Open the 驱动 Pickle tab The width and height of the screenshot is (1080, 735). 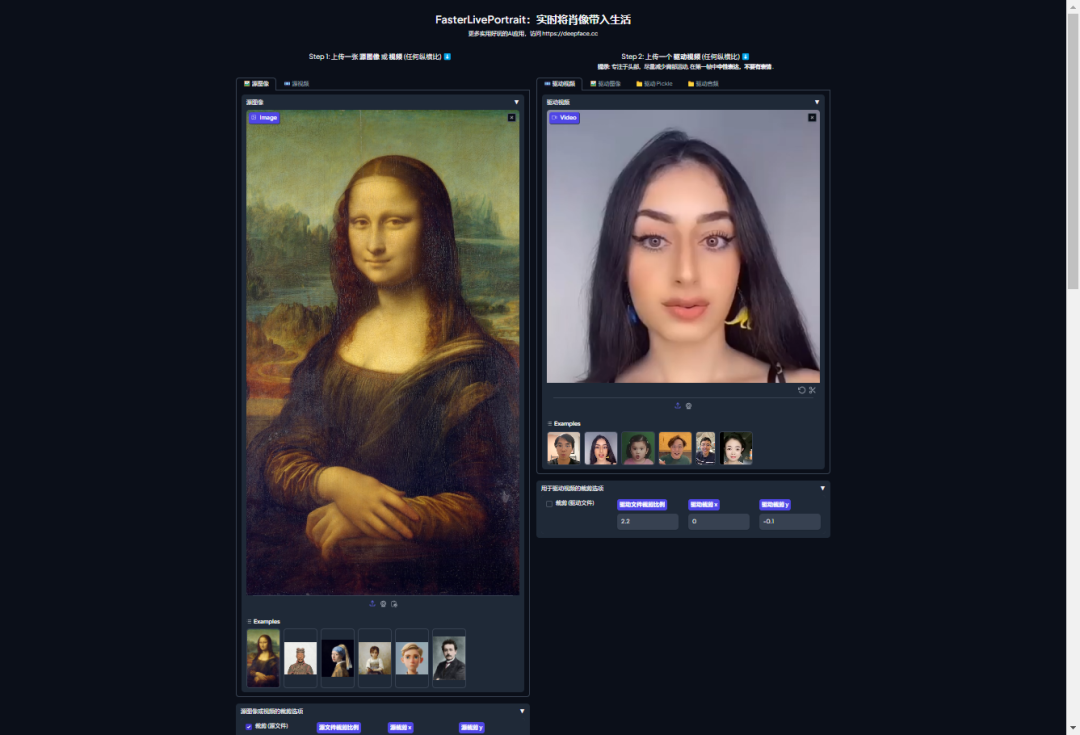click(654, 84)
